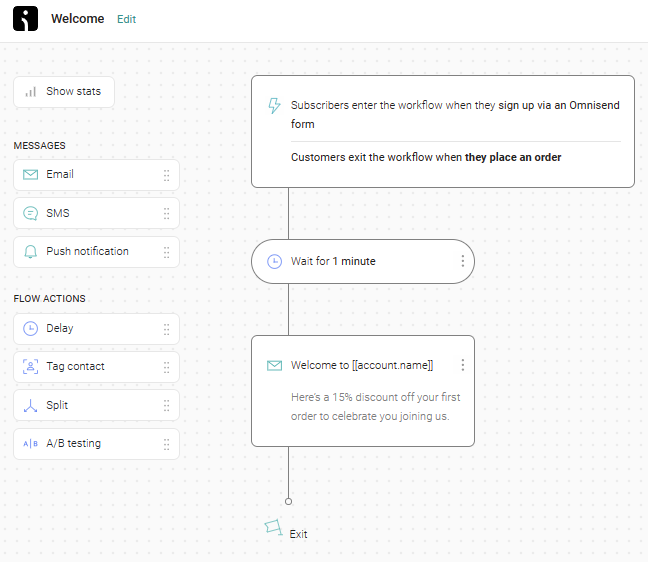
Task: Click the Show stats button
Action: pos(64,92)
